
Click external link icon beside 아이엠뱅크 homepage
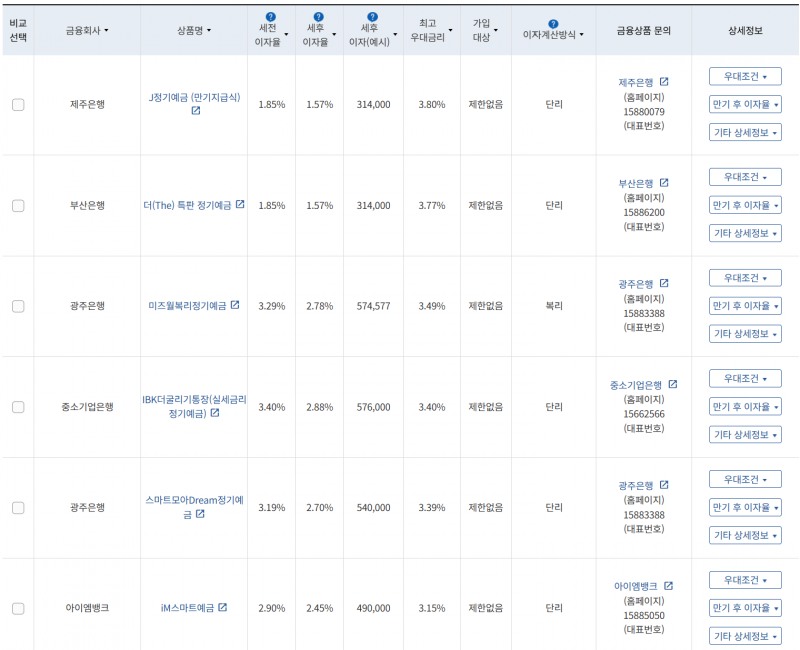tap(668, 586)
